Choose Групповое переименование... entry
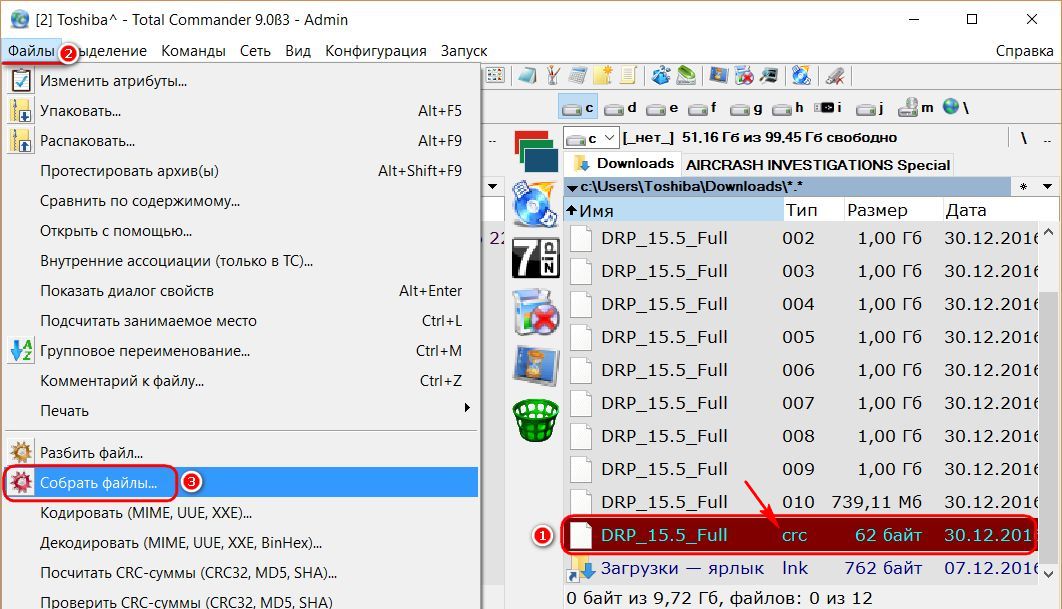 point(241,351)
